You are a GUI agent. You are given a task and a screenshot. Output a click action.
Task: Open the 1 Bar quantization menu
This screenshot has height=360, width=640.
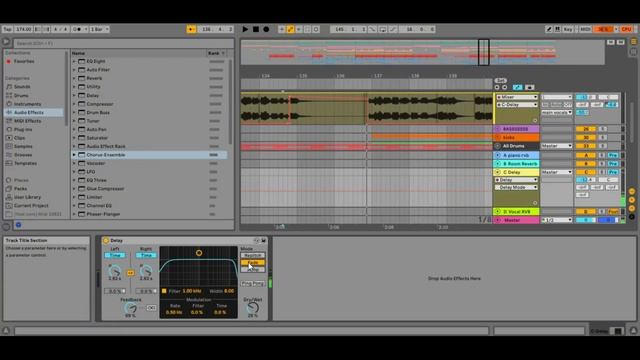(x=100, y=29)
